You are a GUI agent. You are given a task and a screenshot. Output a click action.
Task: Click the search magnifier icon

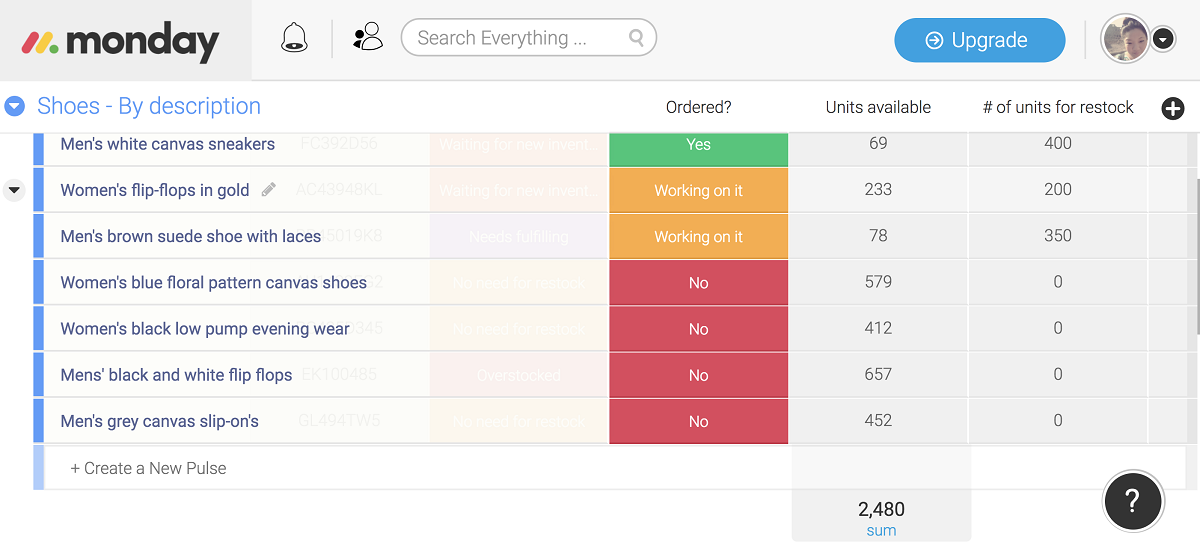(x=636, y=39)
